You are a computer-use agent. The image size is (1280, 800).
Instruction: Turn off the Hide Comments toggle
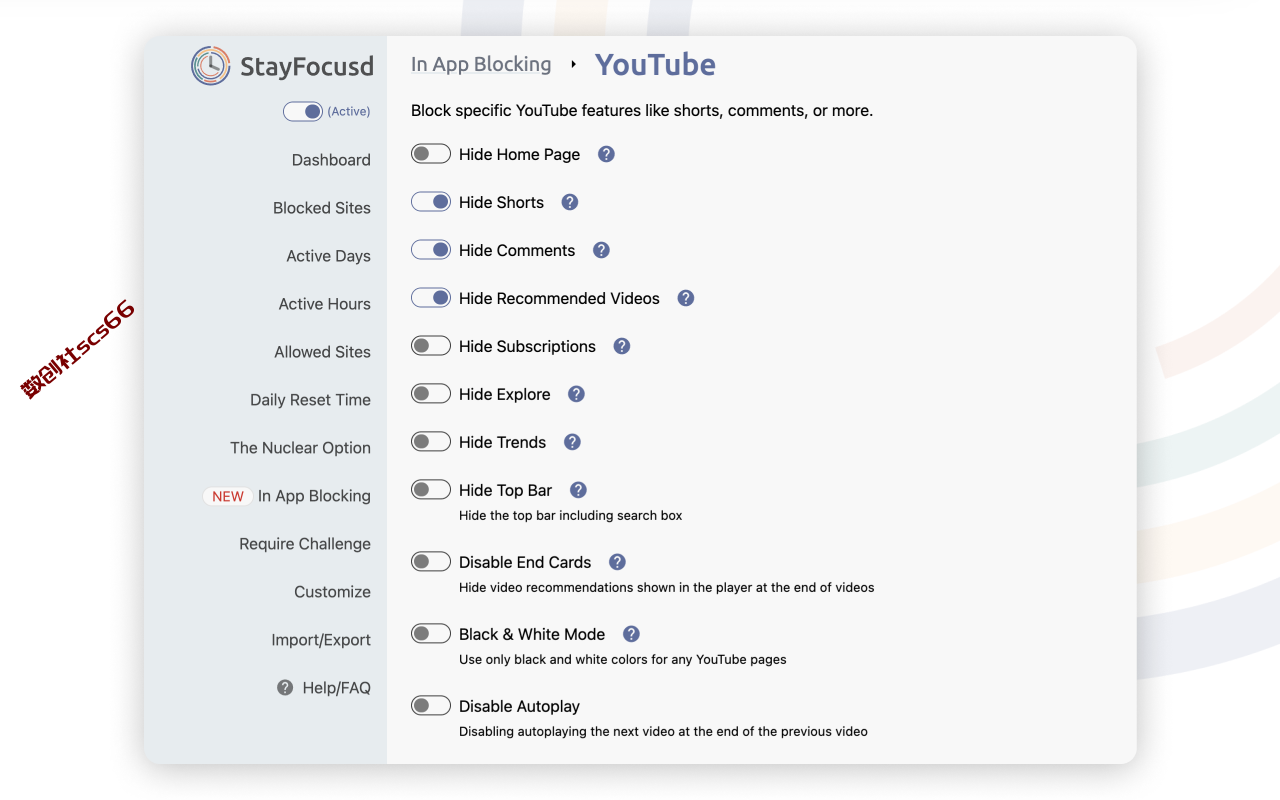pos(431,250)
